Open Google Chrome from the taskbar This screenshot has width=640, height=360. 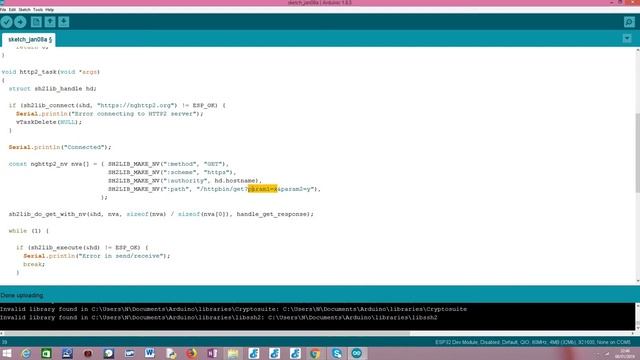315,353
